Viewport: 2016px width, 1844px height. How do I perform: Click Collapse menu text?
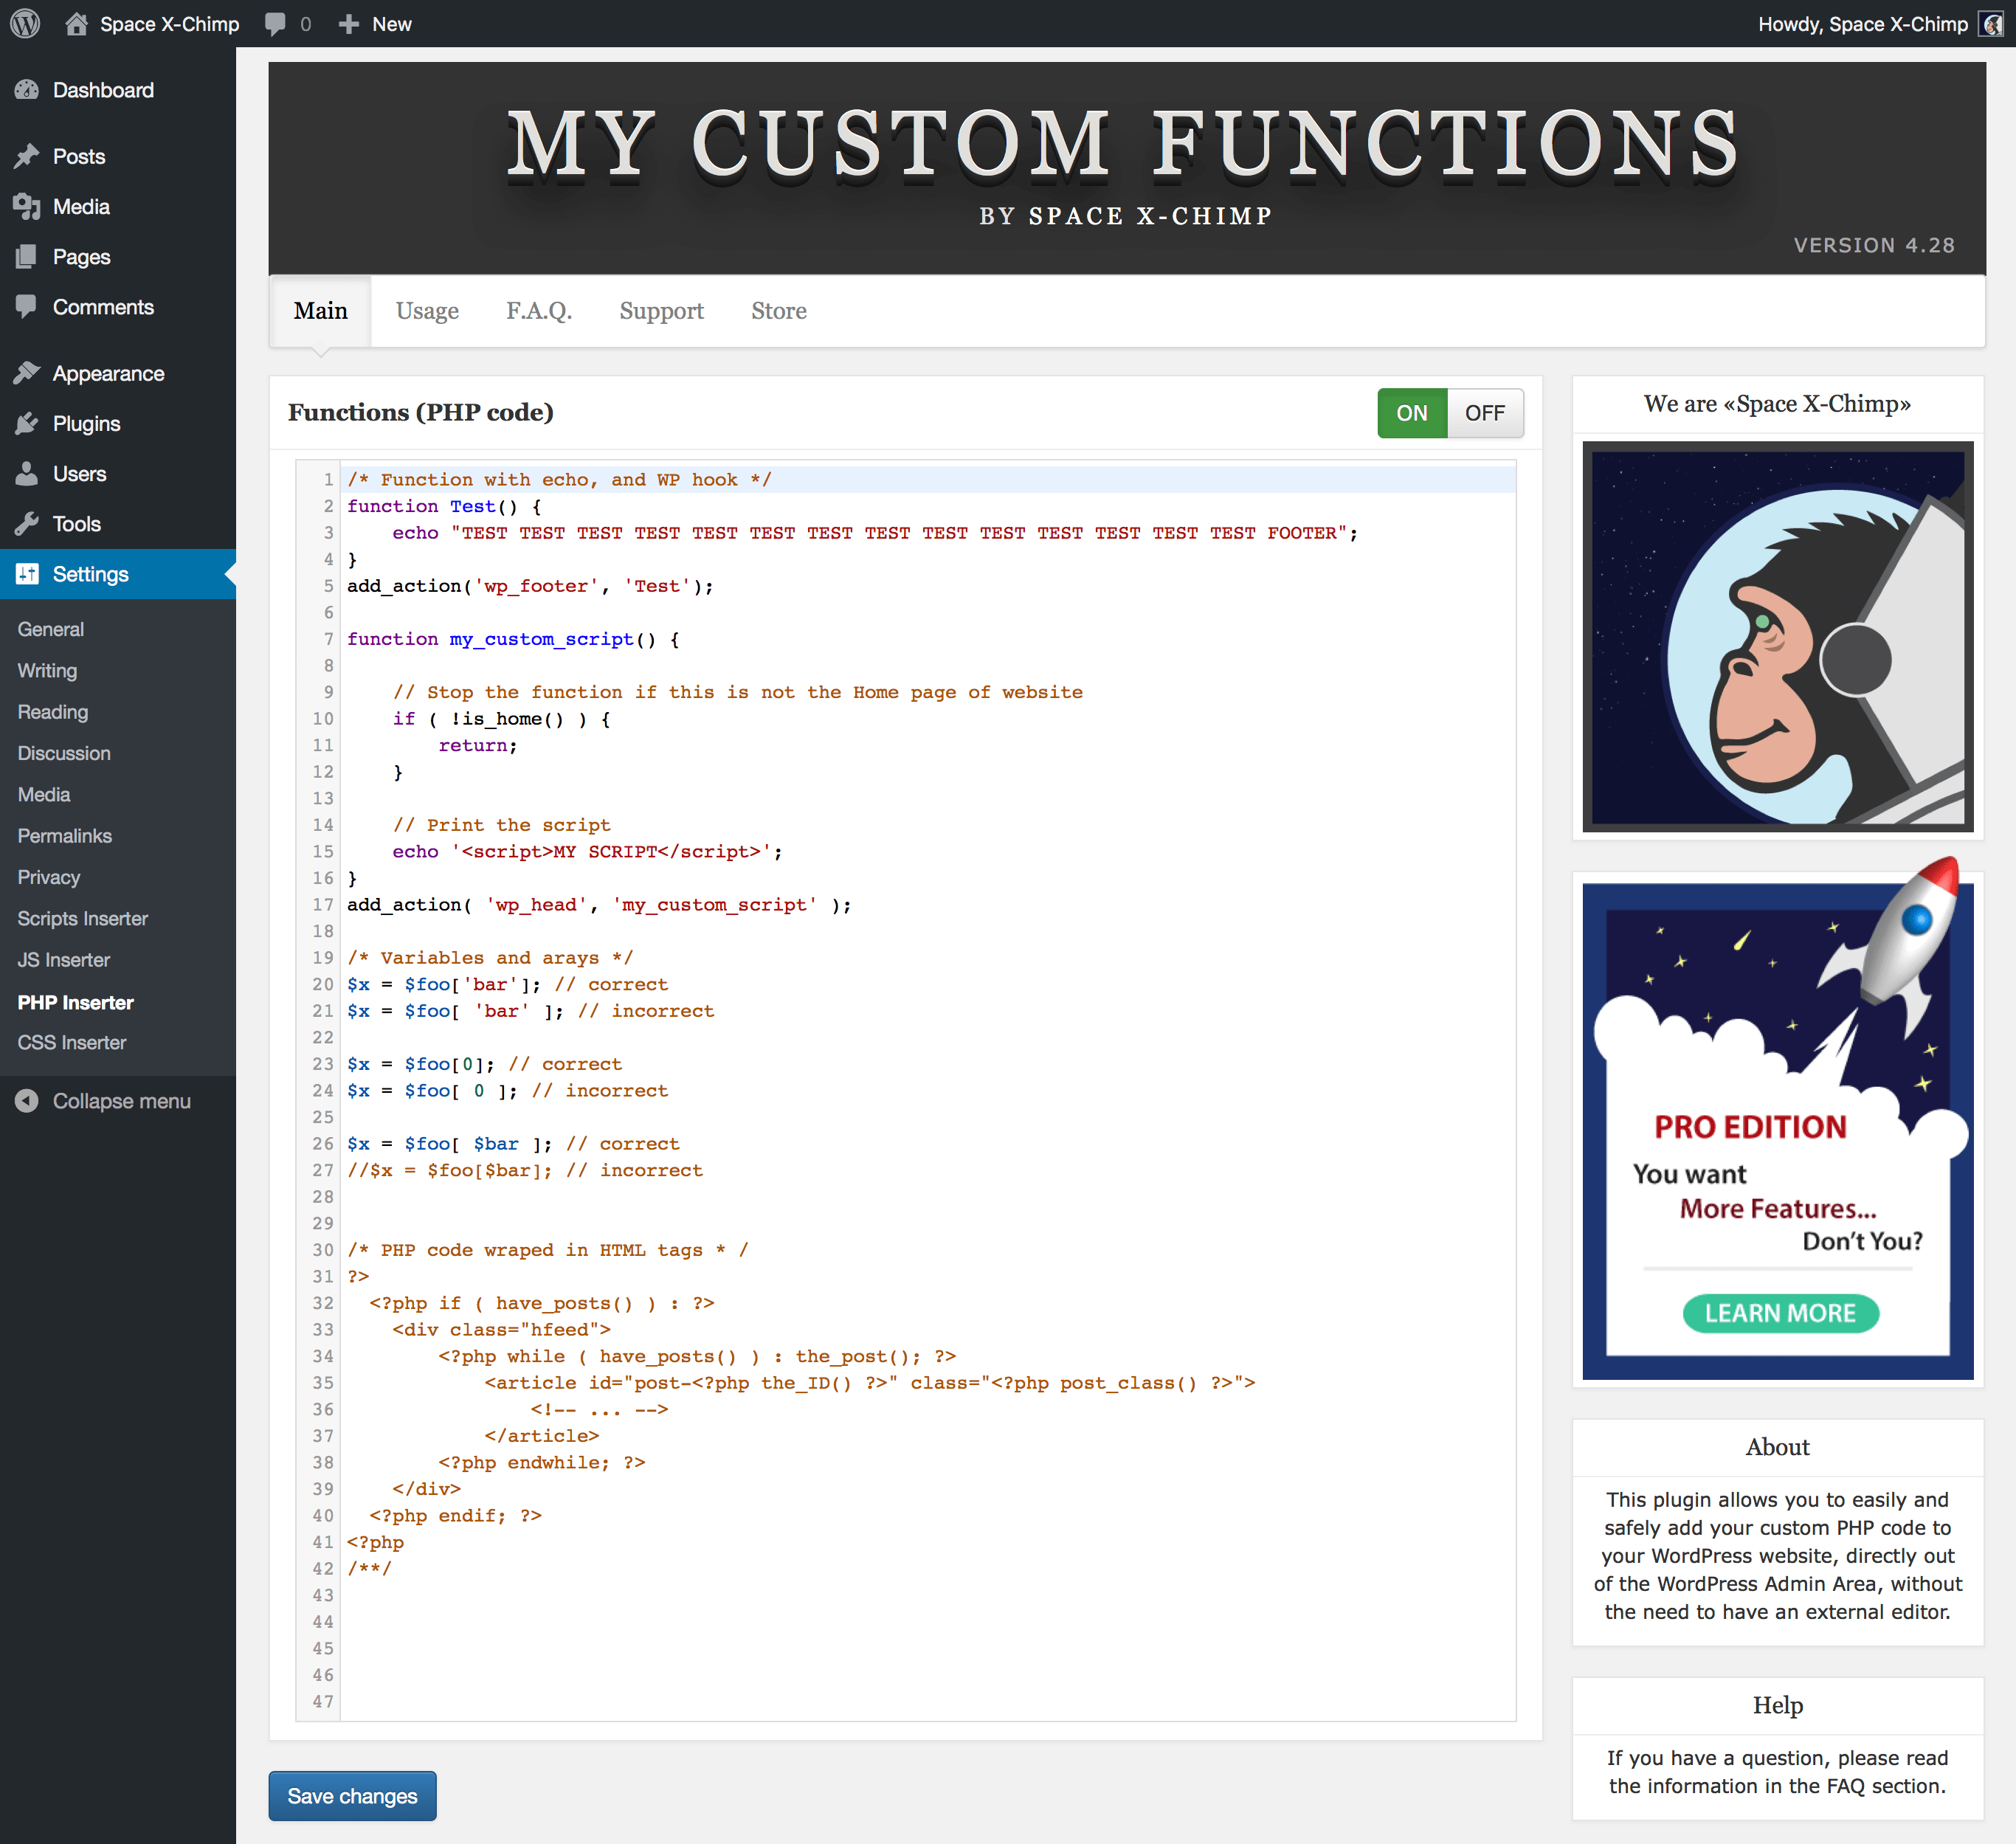coord(121,1101)
